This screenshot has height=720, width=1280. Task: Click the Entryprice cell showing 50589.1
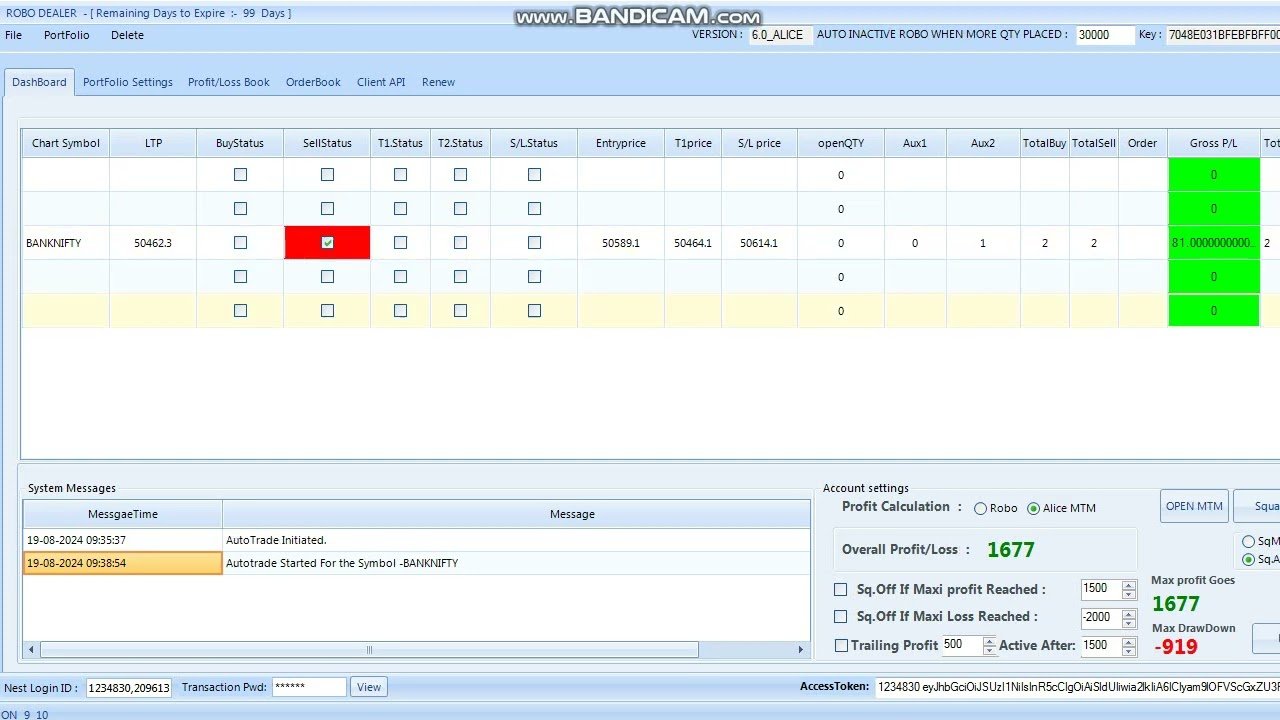point(621,243)
